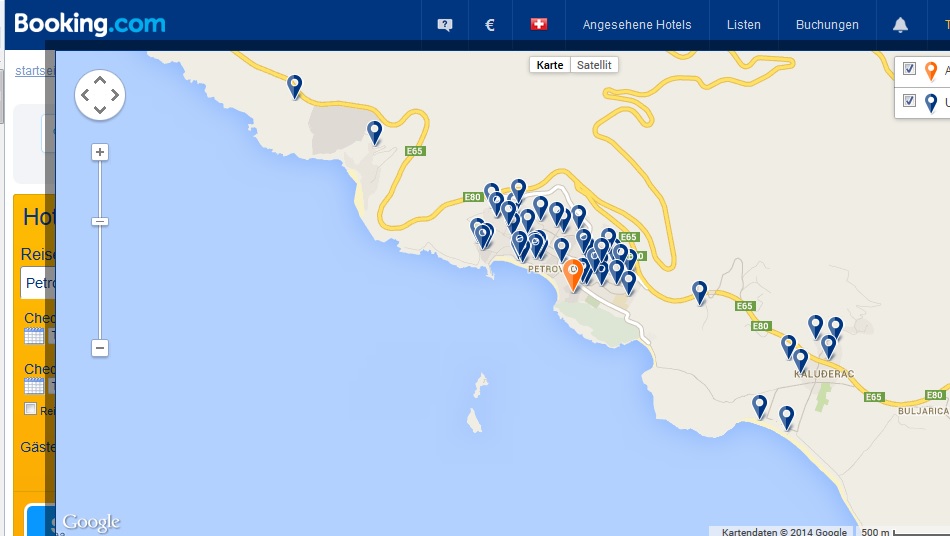Open the Swiss flag language selector

[x=539, y=25]
